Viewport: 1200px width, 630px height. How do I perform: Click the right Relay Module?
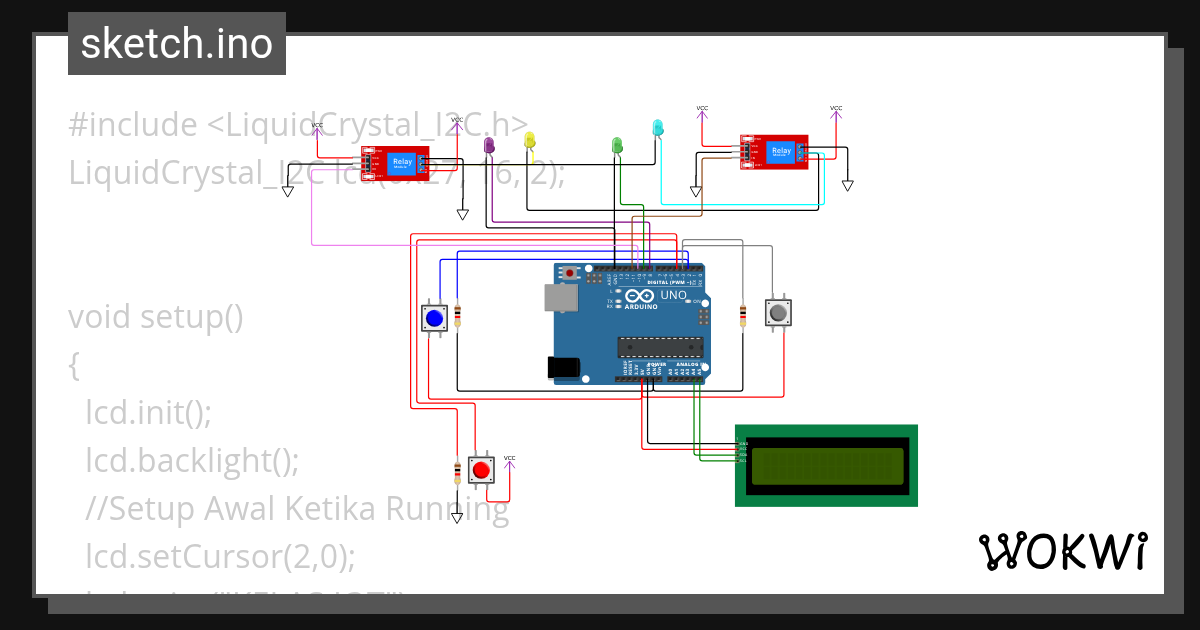[773, 151]
